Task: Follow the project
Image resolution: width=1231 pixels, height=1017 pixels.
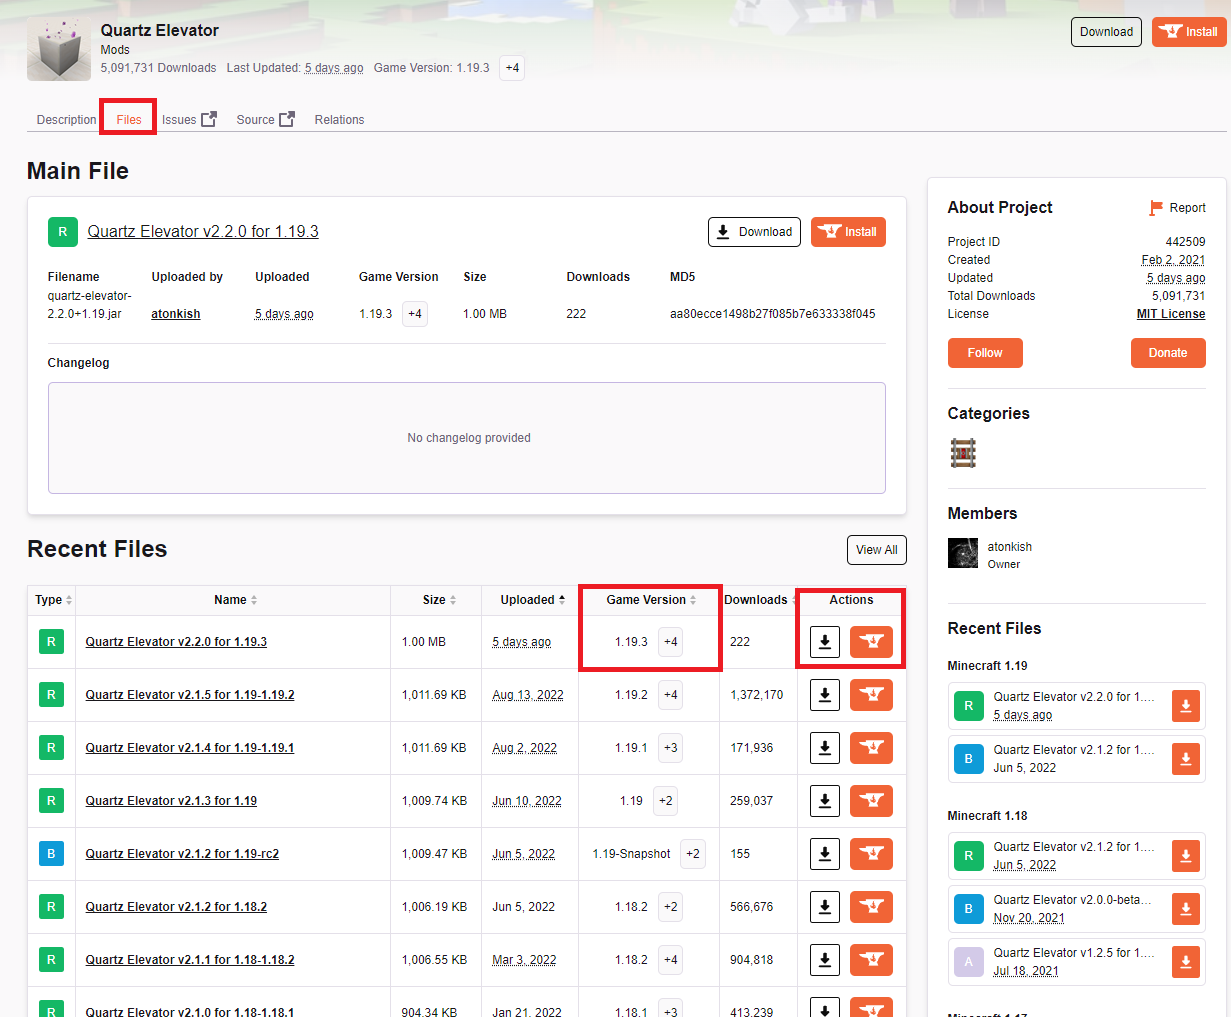Action: pyautogui.click(x=985, y=353)
